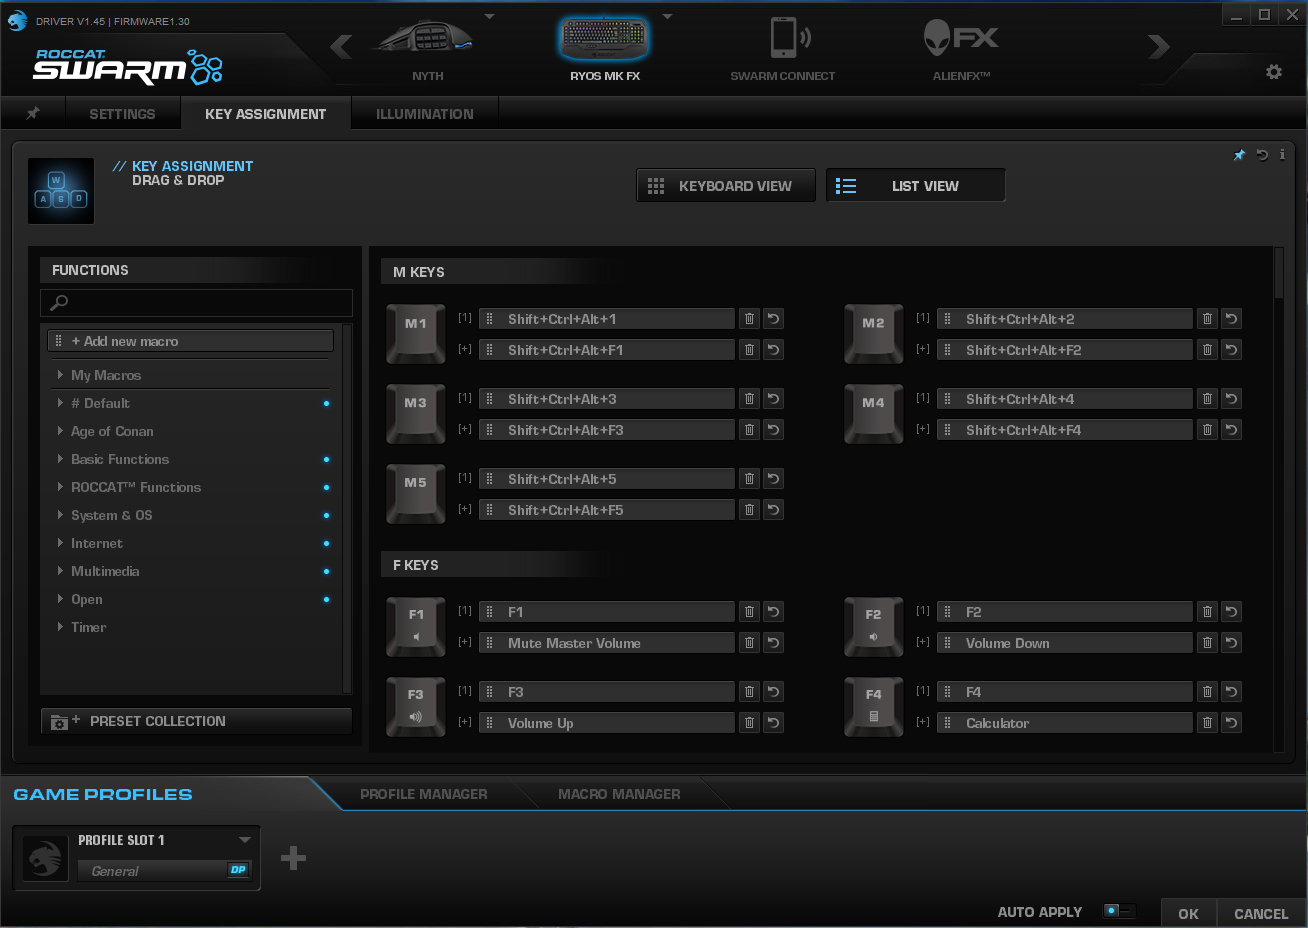
Task: Open Swarm Connect device icon
Action: point(789,38)
